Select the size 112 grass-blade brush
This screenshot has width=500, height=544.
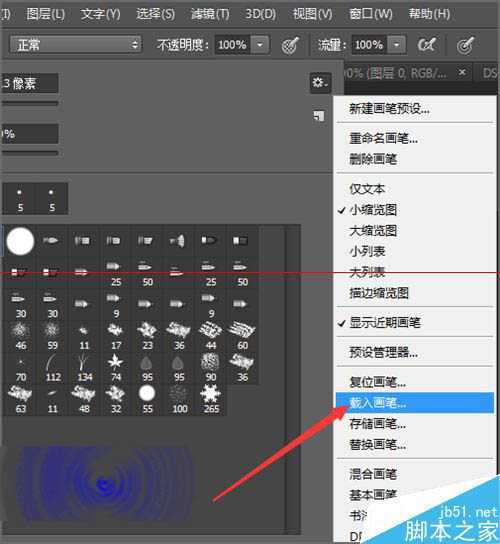[x=52, y=368]
